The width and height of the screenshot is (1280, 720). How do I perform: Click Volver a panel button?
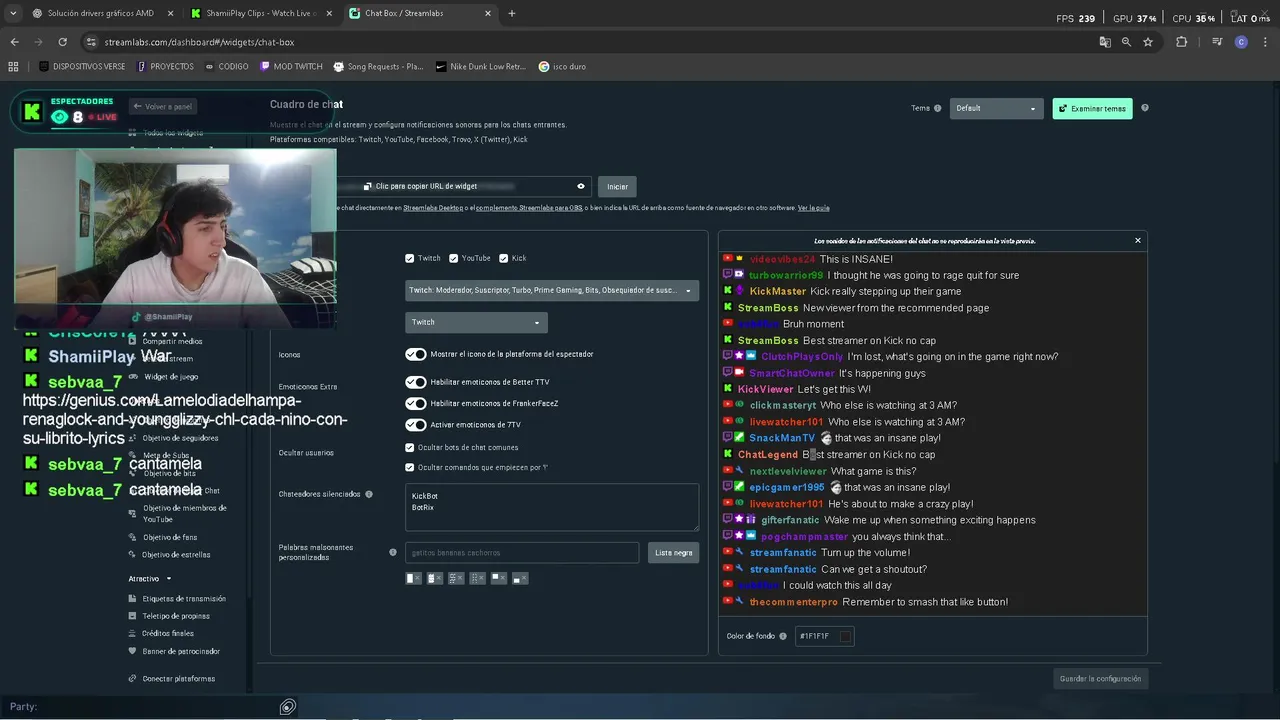(161, 106)
